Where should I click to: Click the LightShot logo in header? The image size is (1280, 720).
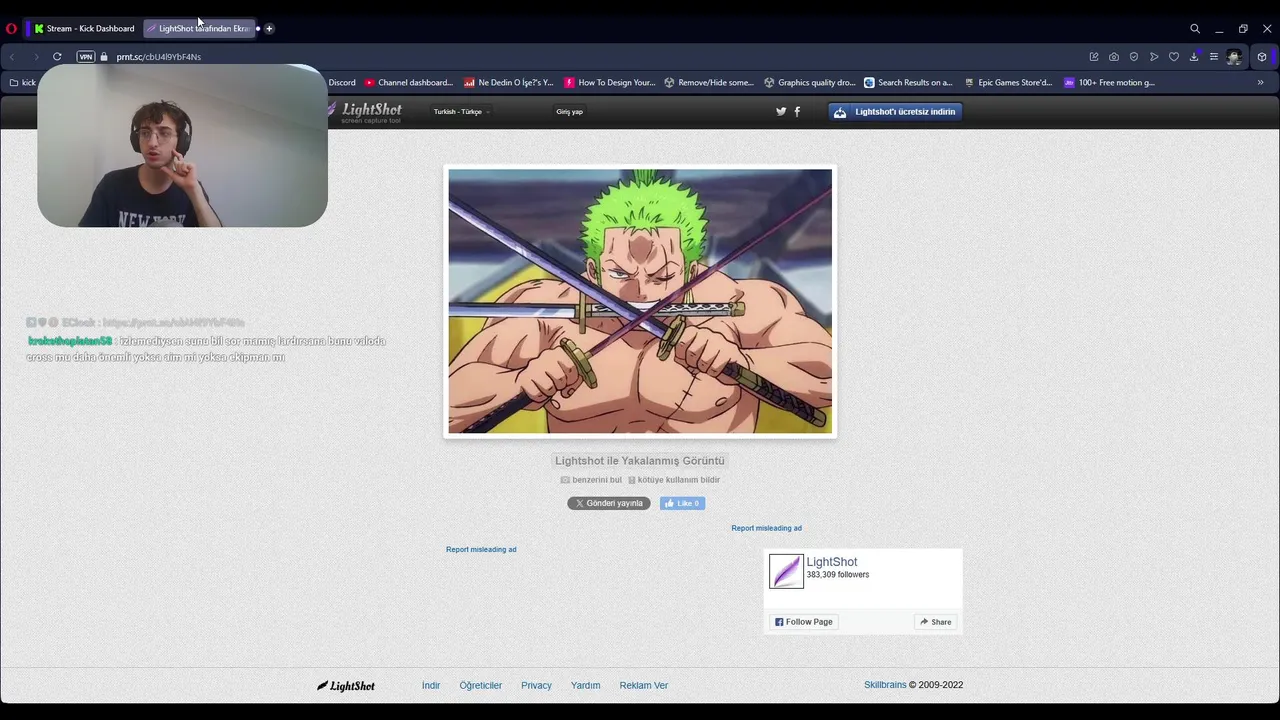click(364, 112)
